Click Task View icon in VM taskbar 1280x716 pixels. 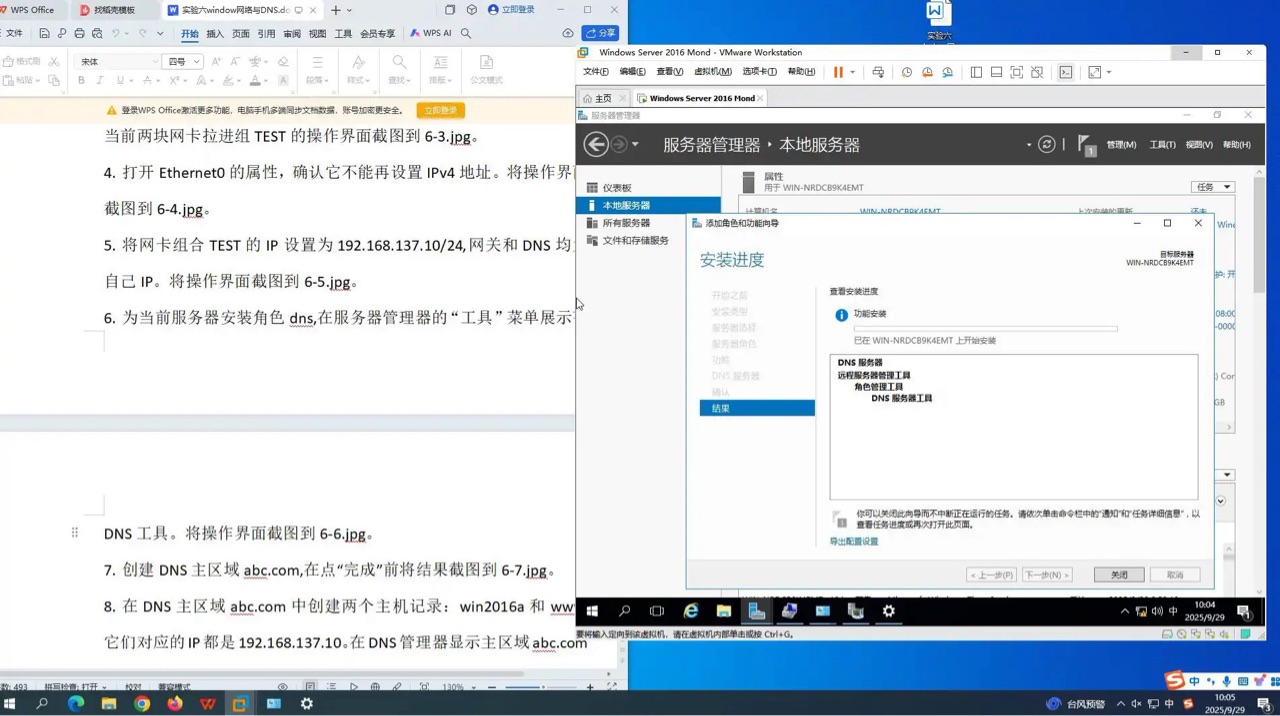point(657,611)
